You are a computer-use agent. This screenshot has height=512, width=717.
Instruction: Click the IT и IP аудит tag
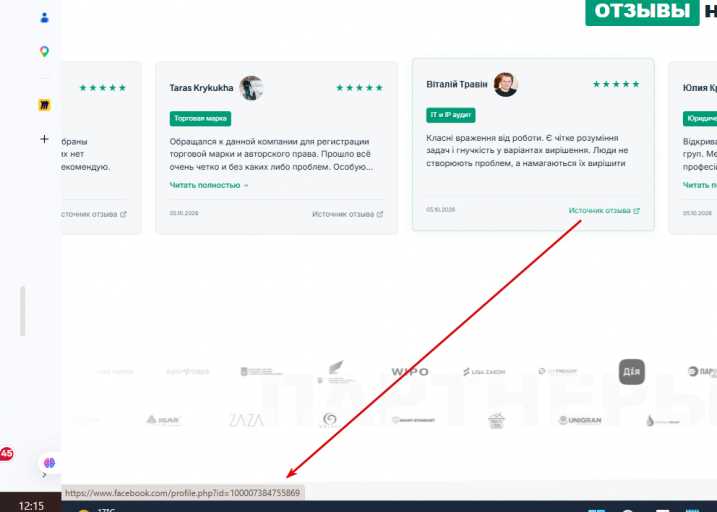tap(451, 115)
